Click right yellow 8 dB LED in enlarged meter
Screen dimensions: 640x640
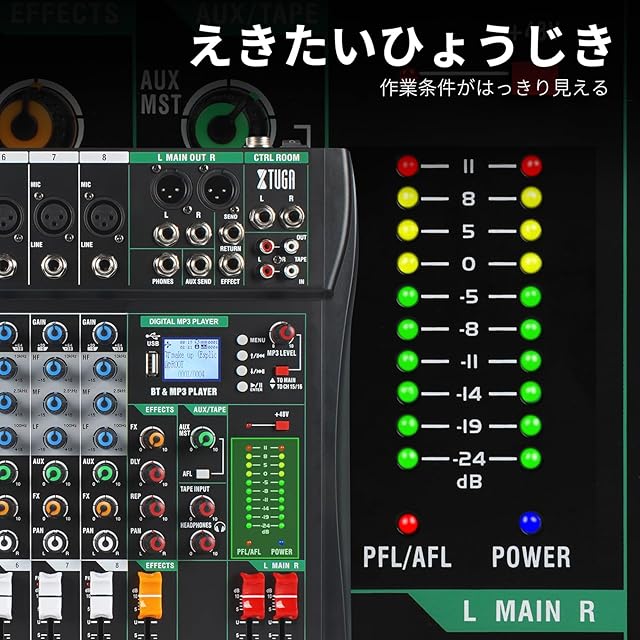[531, 198]
